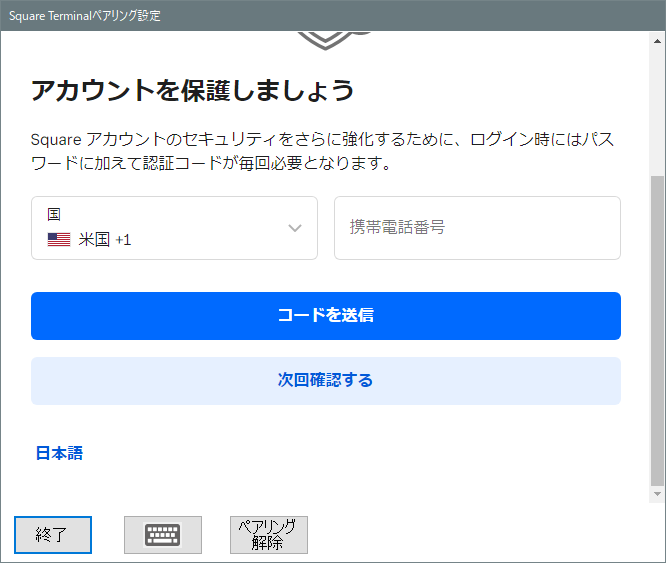666x563 pixels.
Task: Open the 日本語 language link
Action: (59, 453)
